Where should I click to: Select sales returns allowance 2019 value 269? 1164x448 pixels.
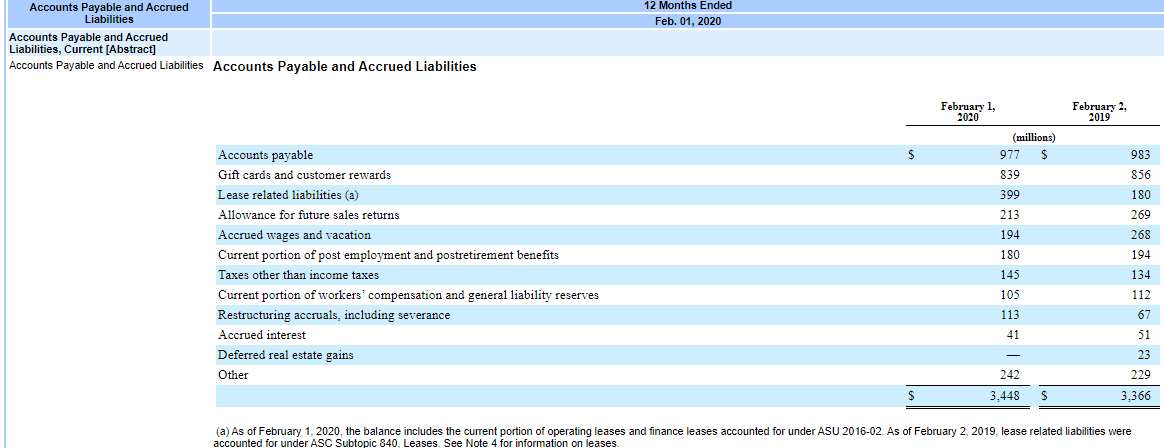1141,215
